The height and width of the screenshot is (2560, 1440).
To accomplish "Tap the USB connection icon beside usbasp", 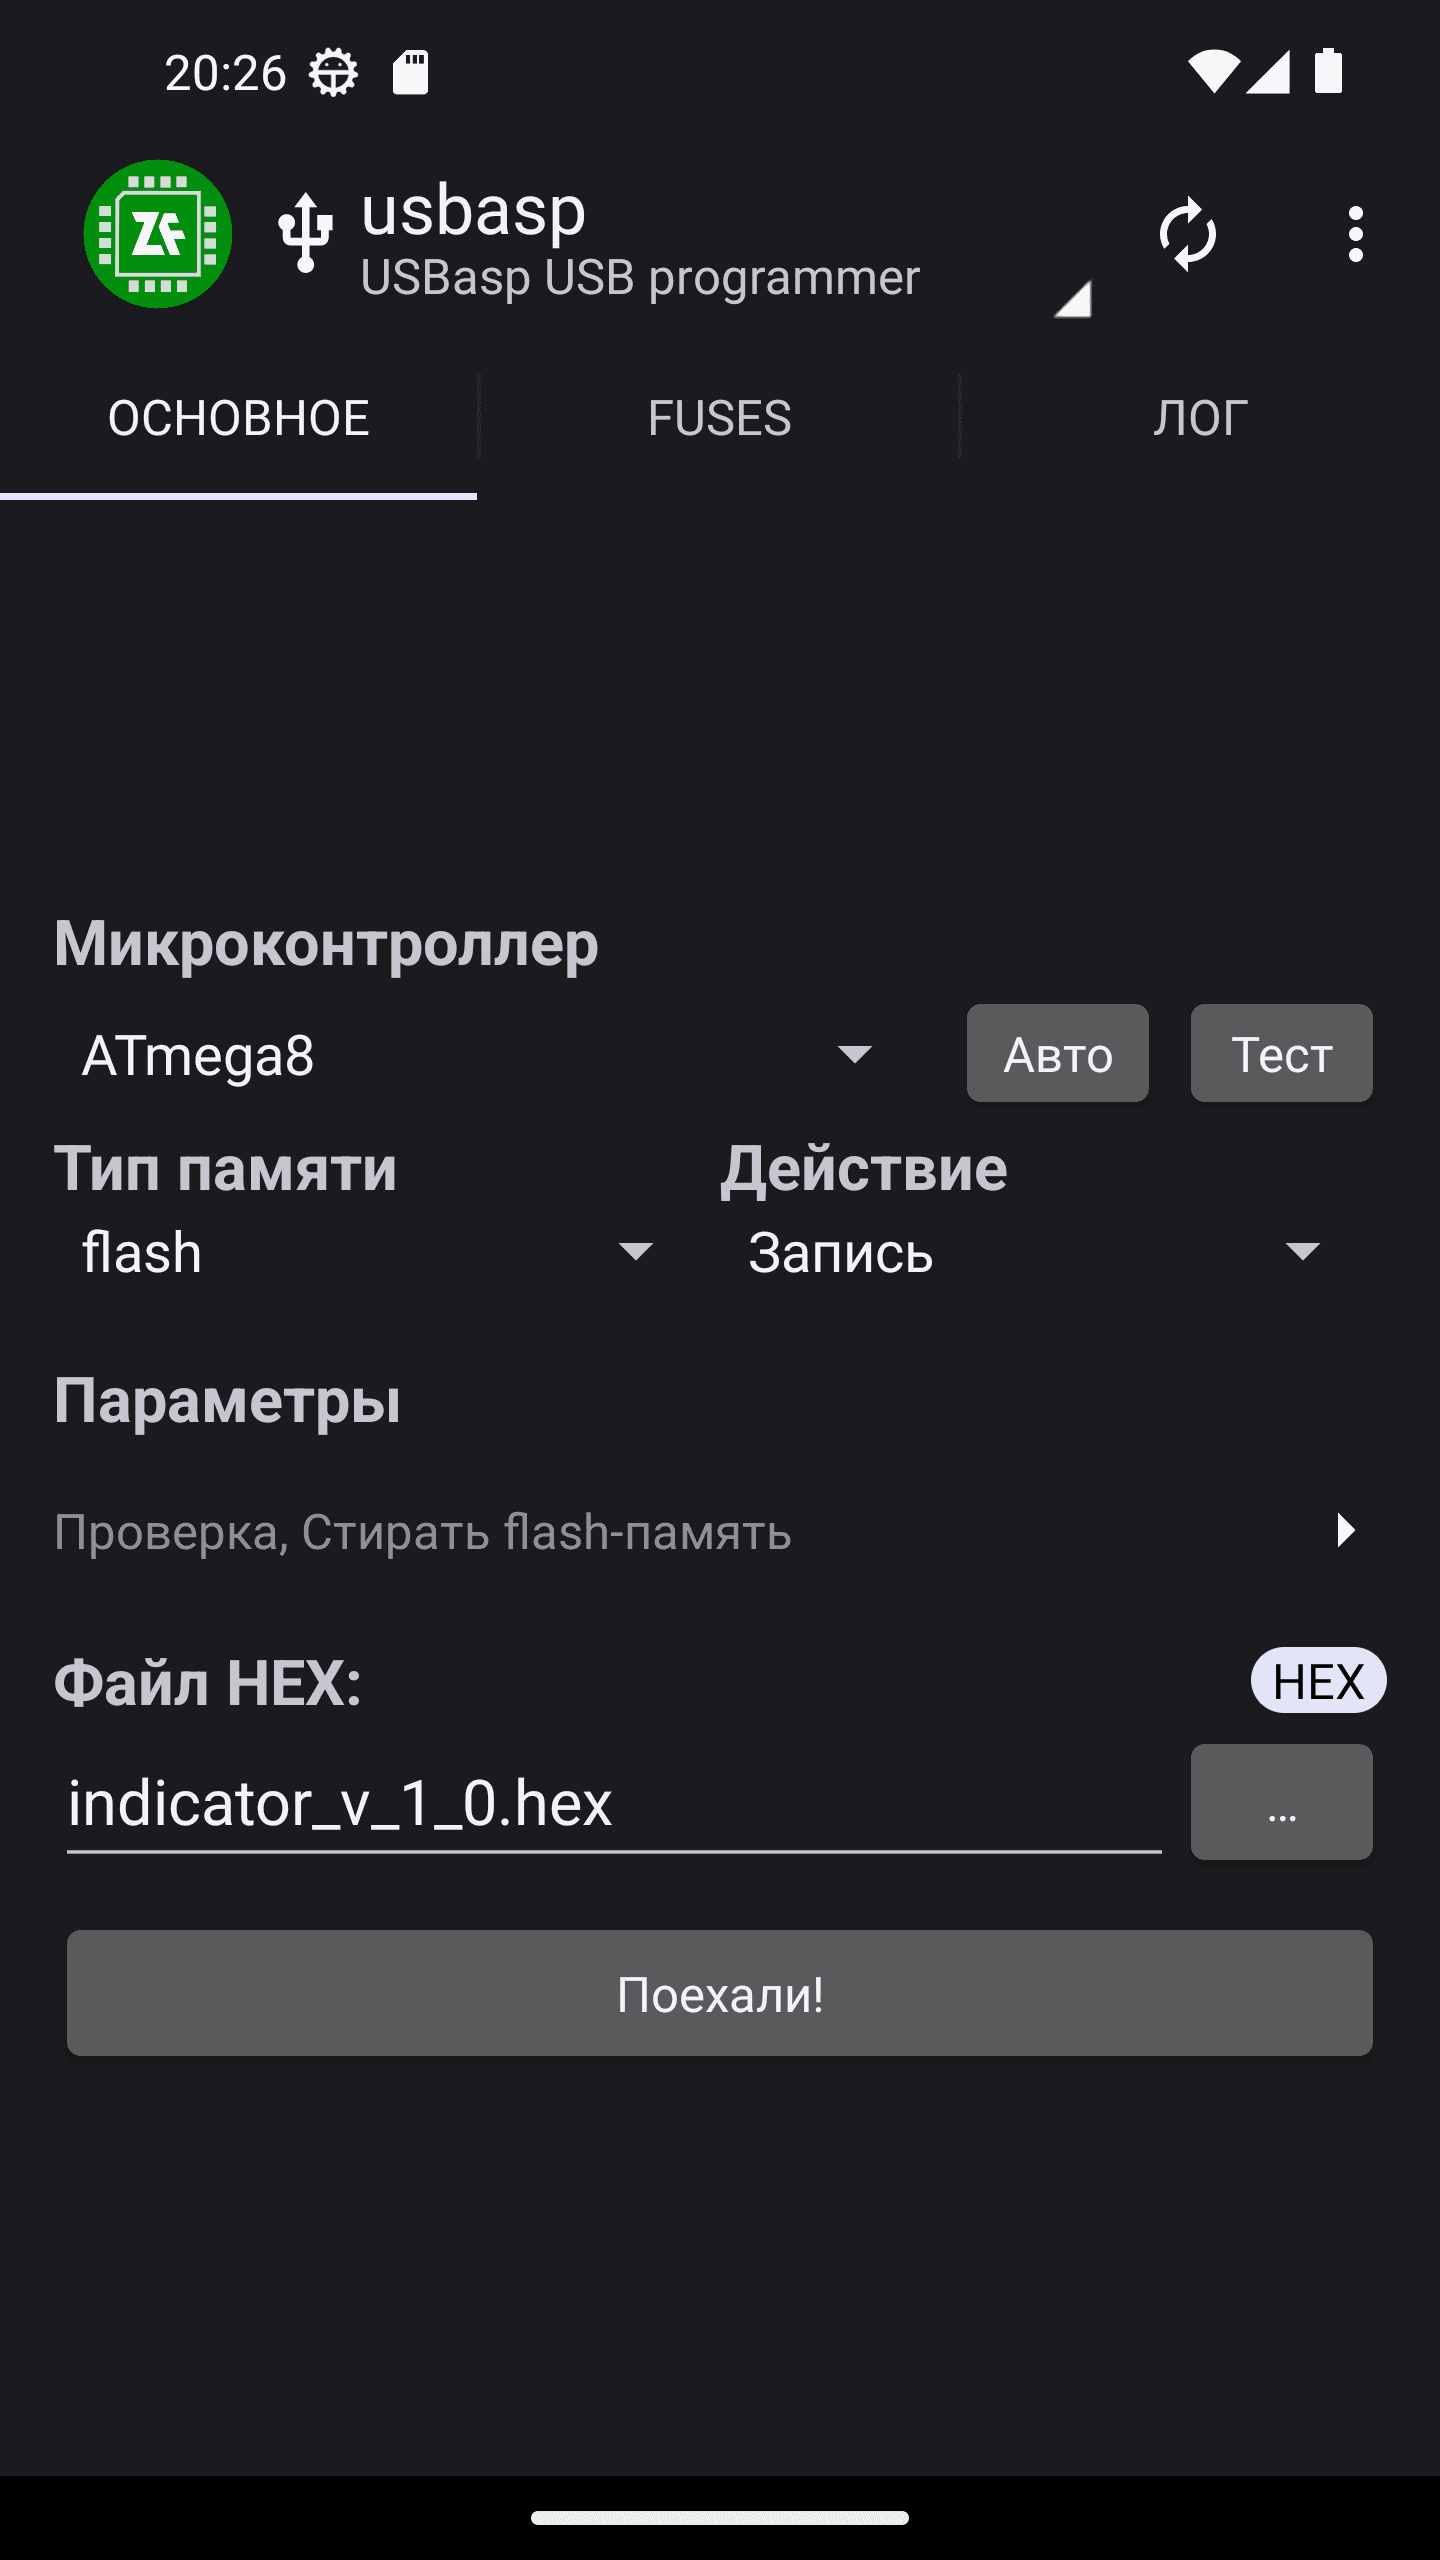I will coord(306,234).
